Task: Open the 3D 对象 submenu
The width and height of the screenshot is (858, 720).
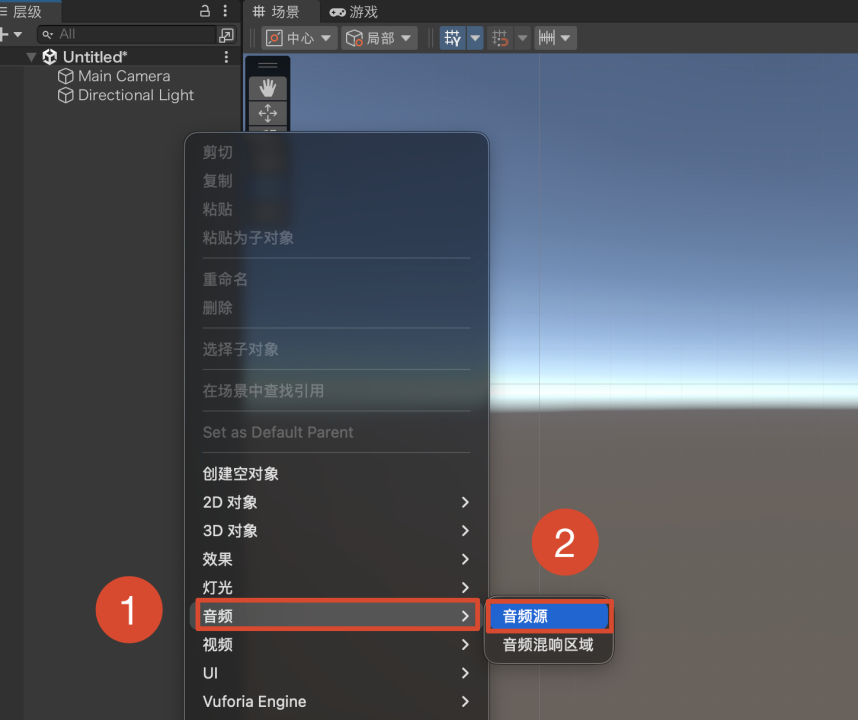Action: [337, 531]
